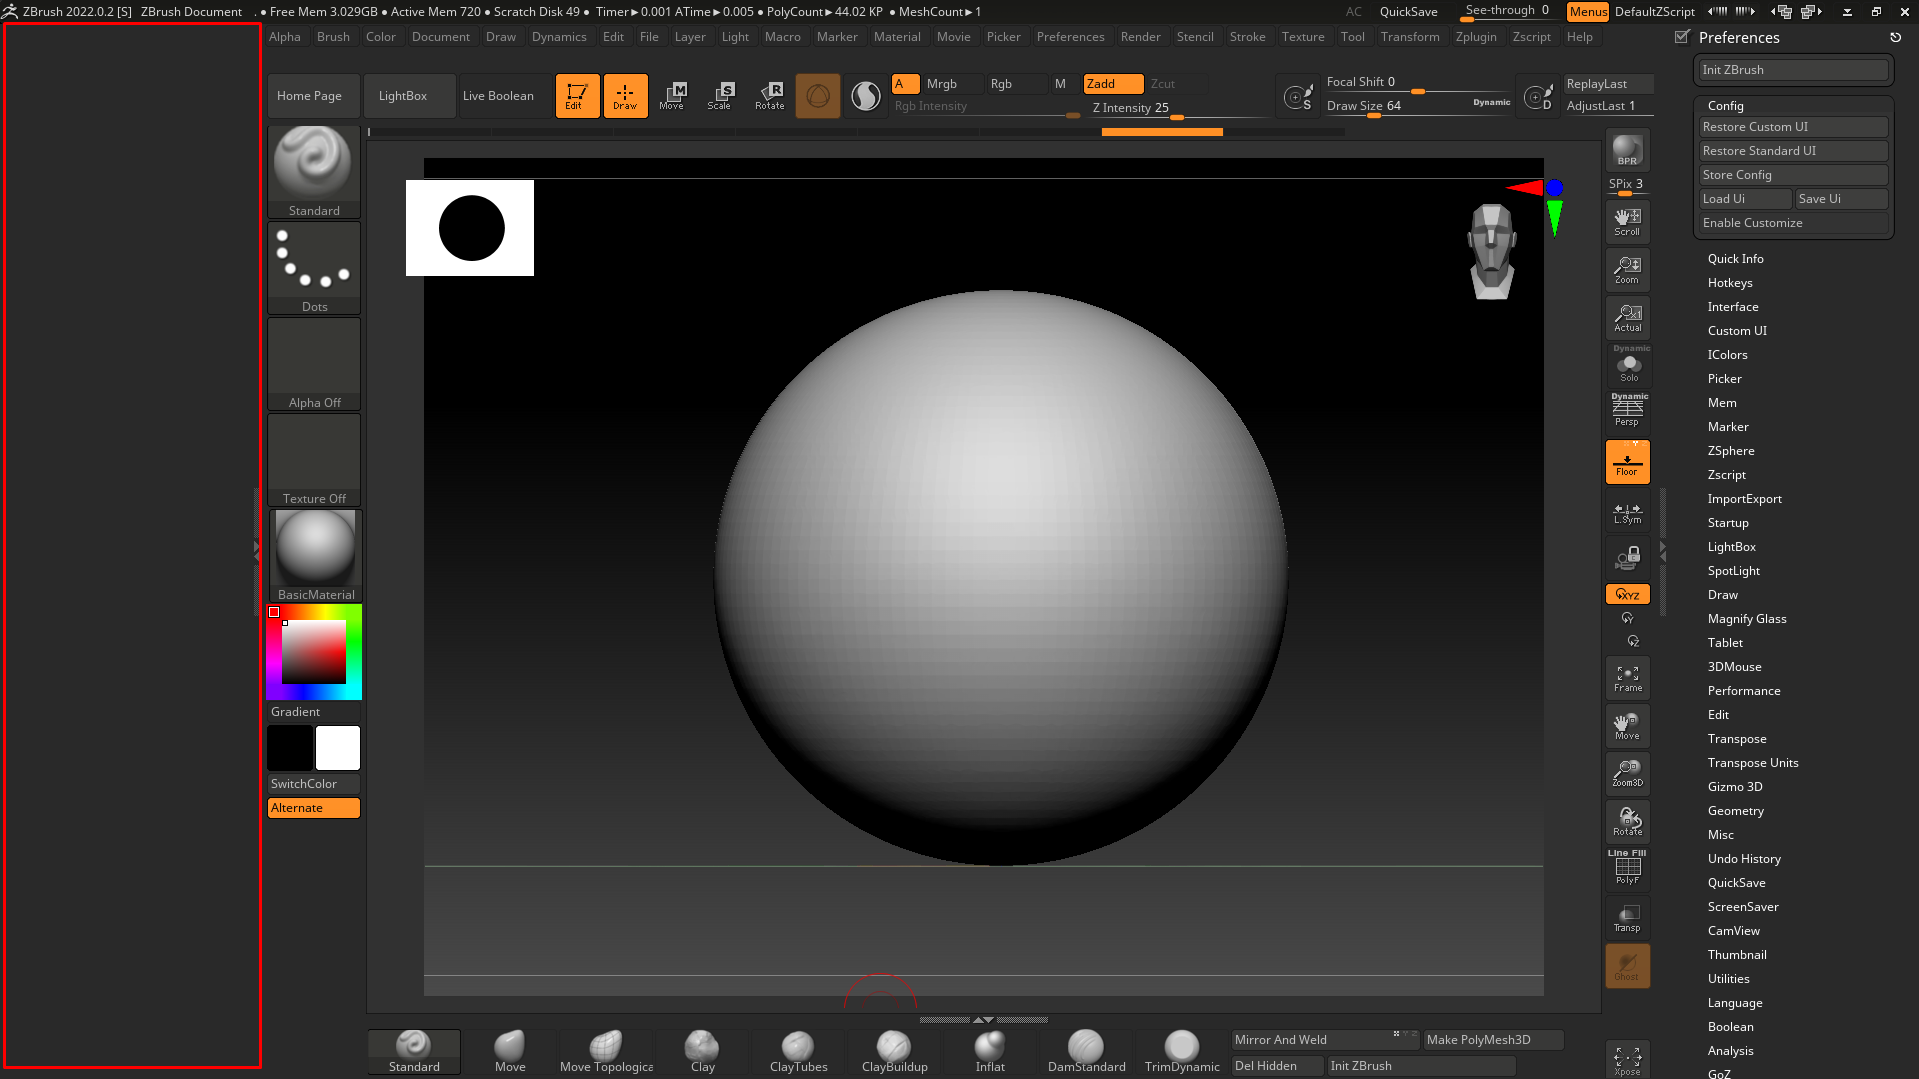The width and height of the screenshot is (1919, 1079).
Task: Expand the Hotkeys preferences section
Action: pos(1730,283)
